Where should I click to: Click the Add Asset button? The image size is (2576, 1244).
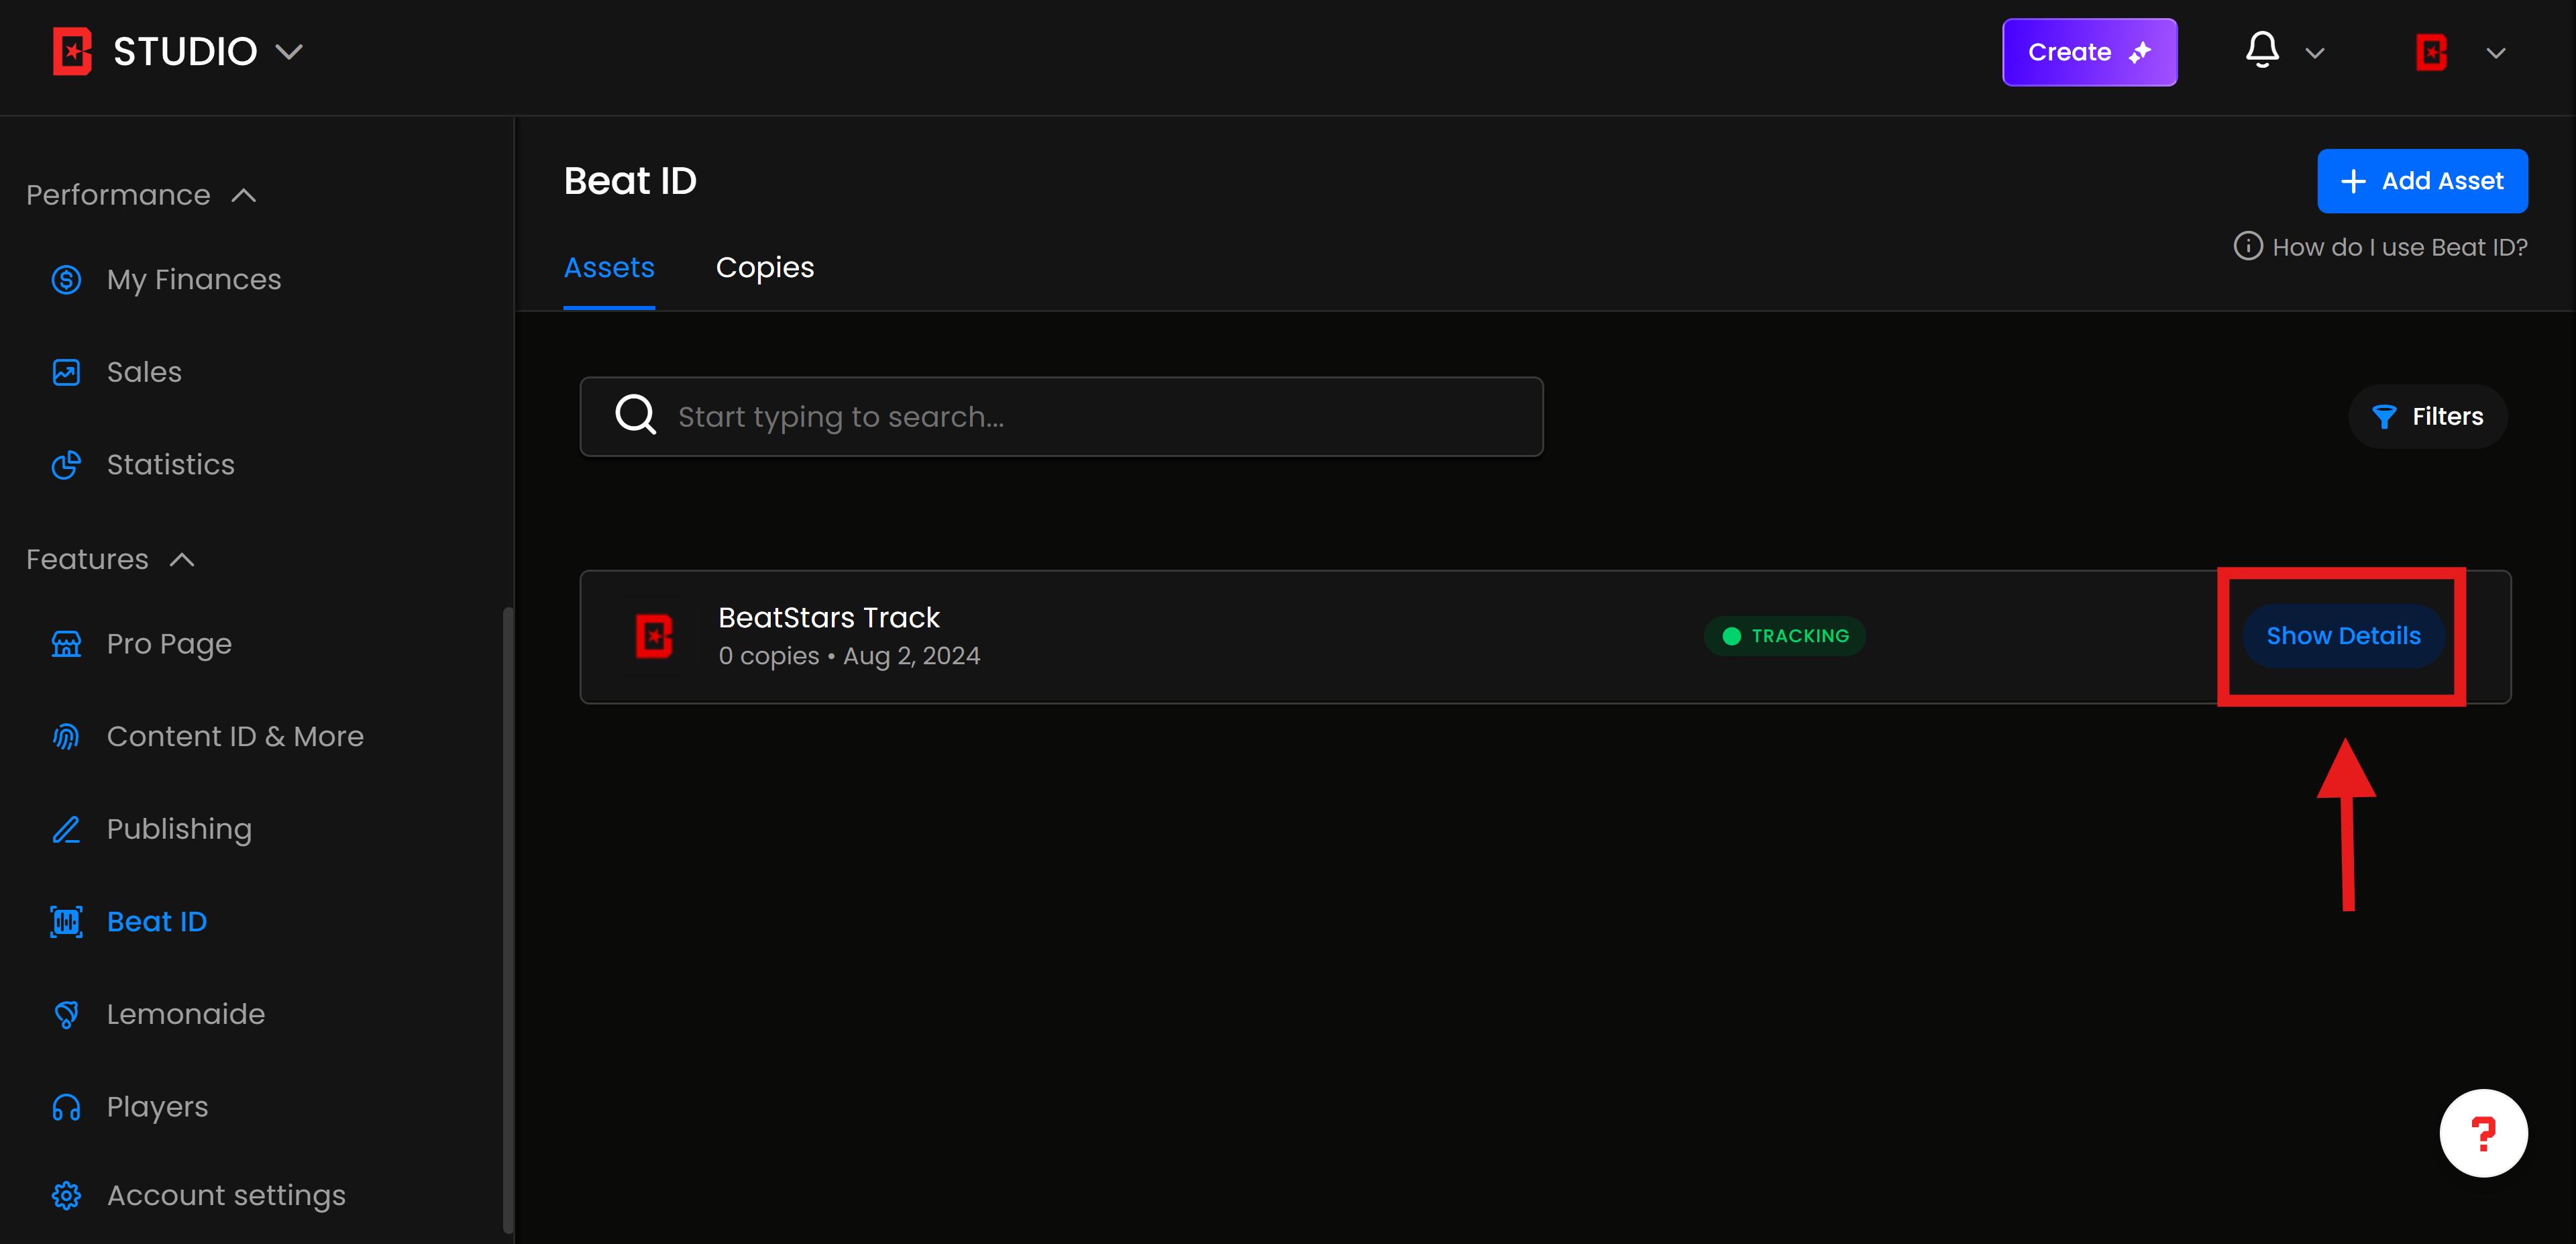tap(2422, 181)
